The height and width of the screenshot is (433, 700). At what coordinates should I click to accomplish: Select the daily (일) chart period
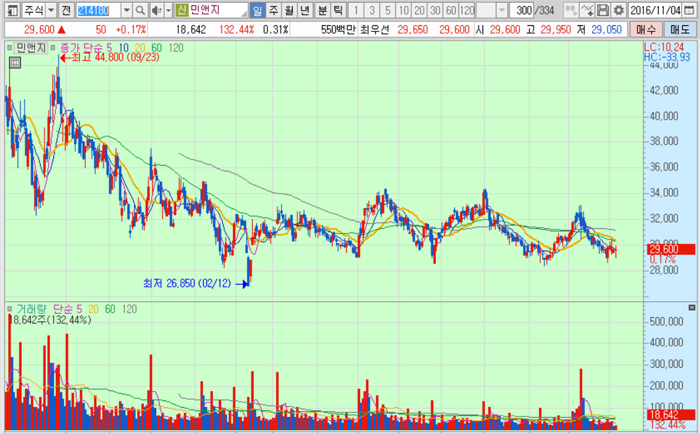[x=257, y=10]
